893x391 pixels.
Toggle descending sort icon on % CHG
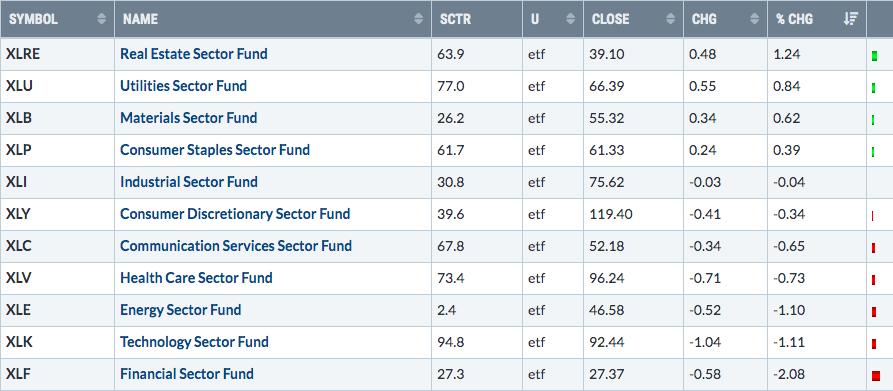(x=851, y=19)
